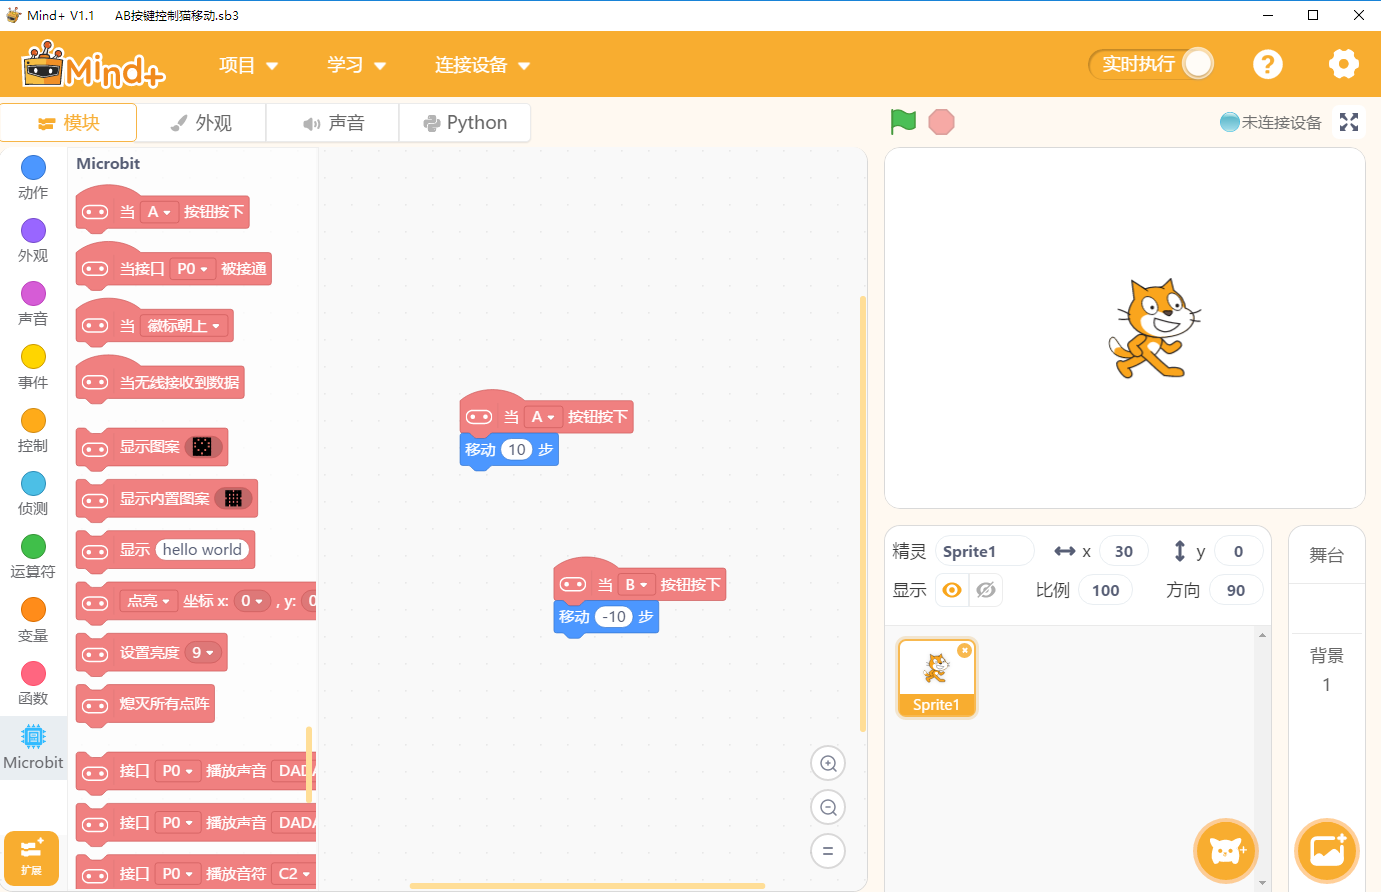Open A dropdown in palette button block

point(159,212)
